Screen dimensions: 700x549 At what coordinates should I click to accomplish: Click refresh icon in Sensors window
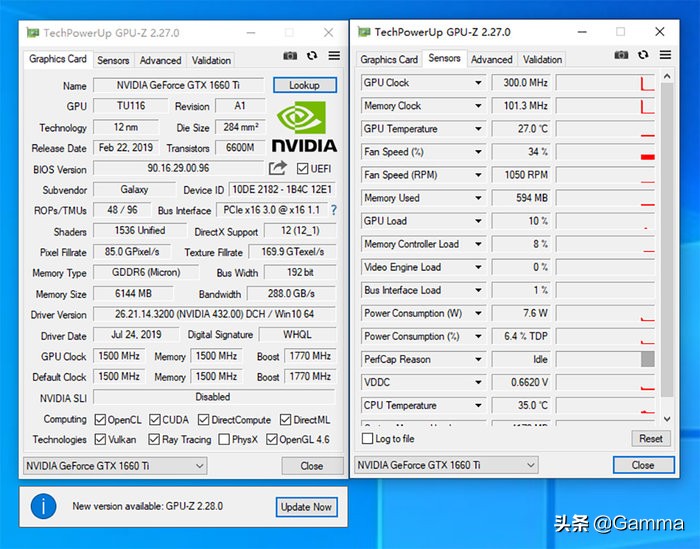coord(643,55)
